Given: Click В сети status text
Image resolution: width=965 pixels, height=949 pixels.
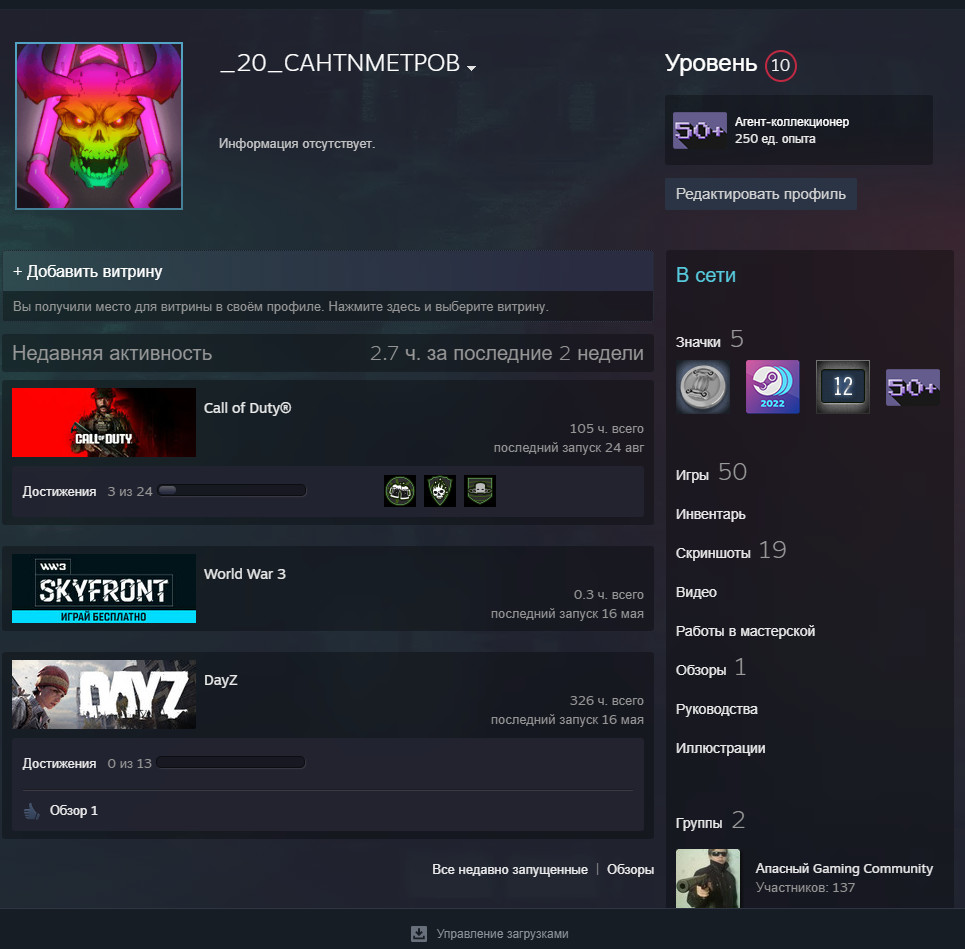Looking at the screenshot, I should [706, 275].
